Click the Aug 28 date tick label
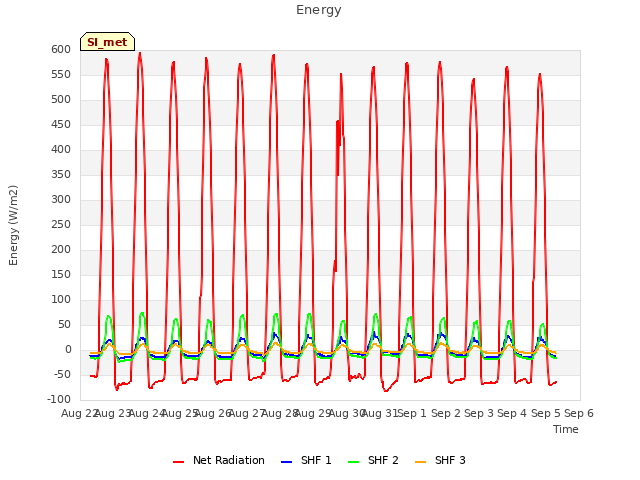This screenshot has width=640, height=480. point(280,413)
